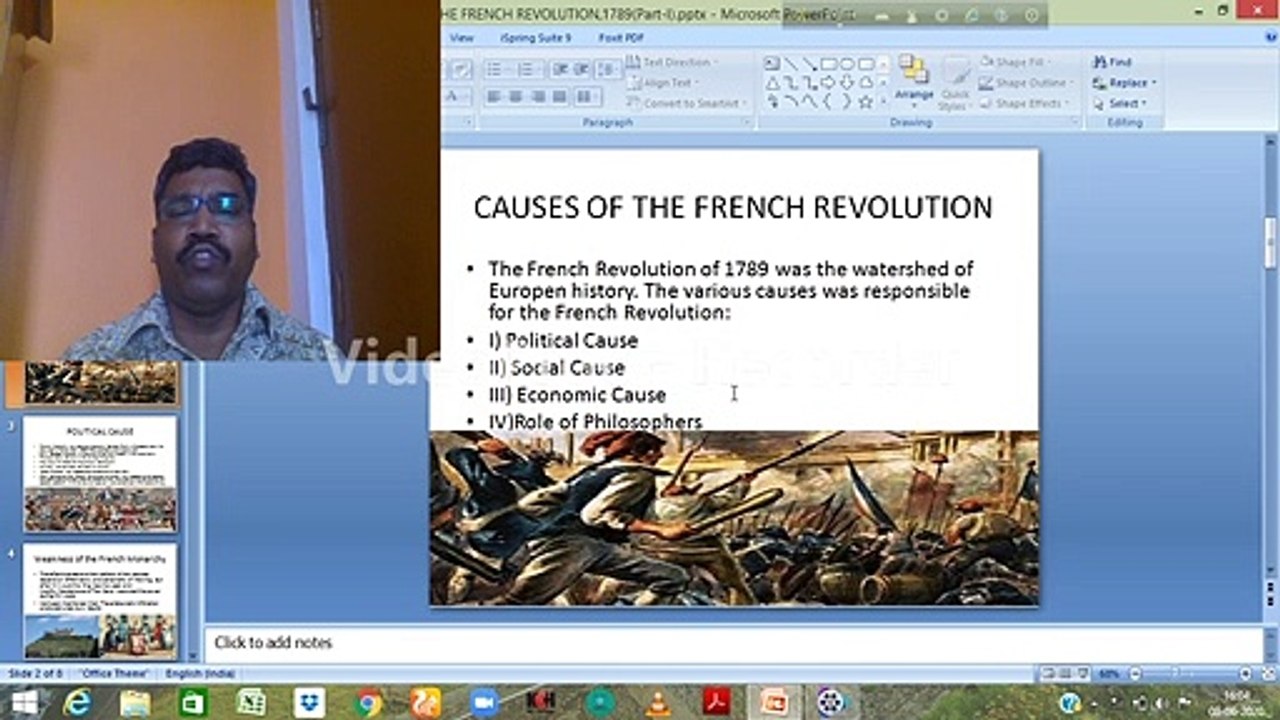Pick the text box shape in gallery

772,64
